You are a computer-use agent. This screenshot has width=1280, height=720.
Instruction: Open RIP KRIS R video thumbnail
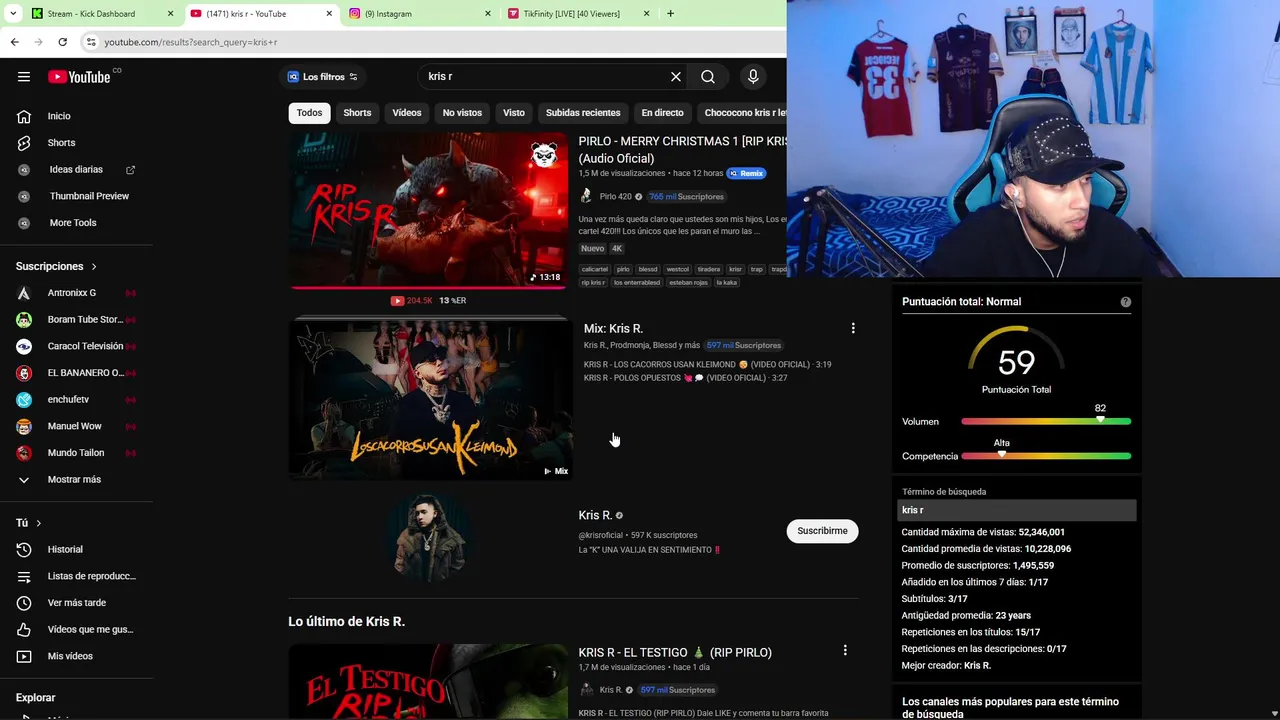coord(429,210)
